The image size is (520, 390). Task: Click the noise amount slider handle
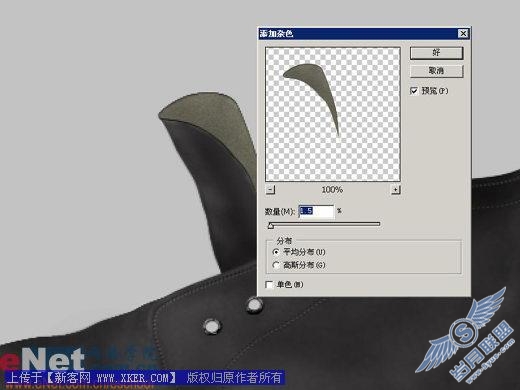tap(271, 226)
